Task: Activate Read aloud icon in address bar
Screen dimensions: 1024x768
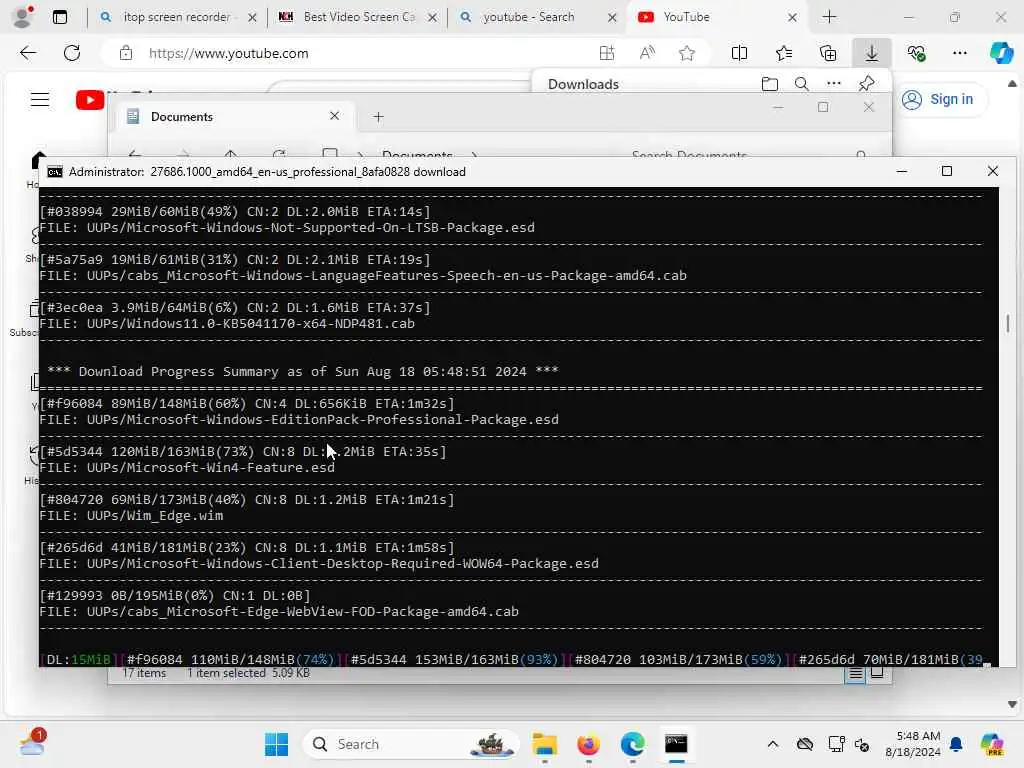Action: point(647,53)
